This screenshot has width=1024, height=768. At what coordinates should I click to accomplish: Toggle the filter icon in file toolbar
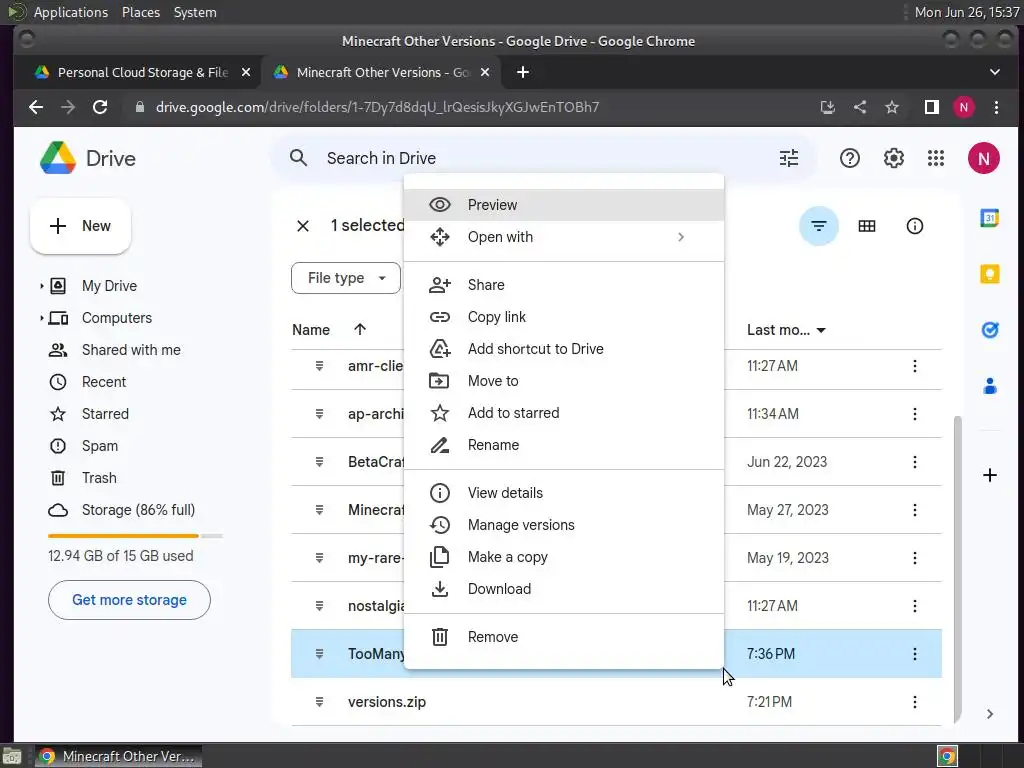coord(818,226)
